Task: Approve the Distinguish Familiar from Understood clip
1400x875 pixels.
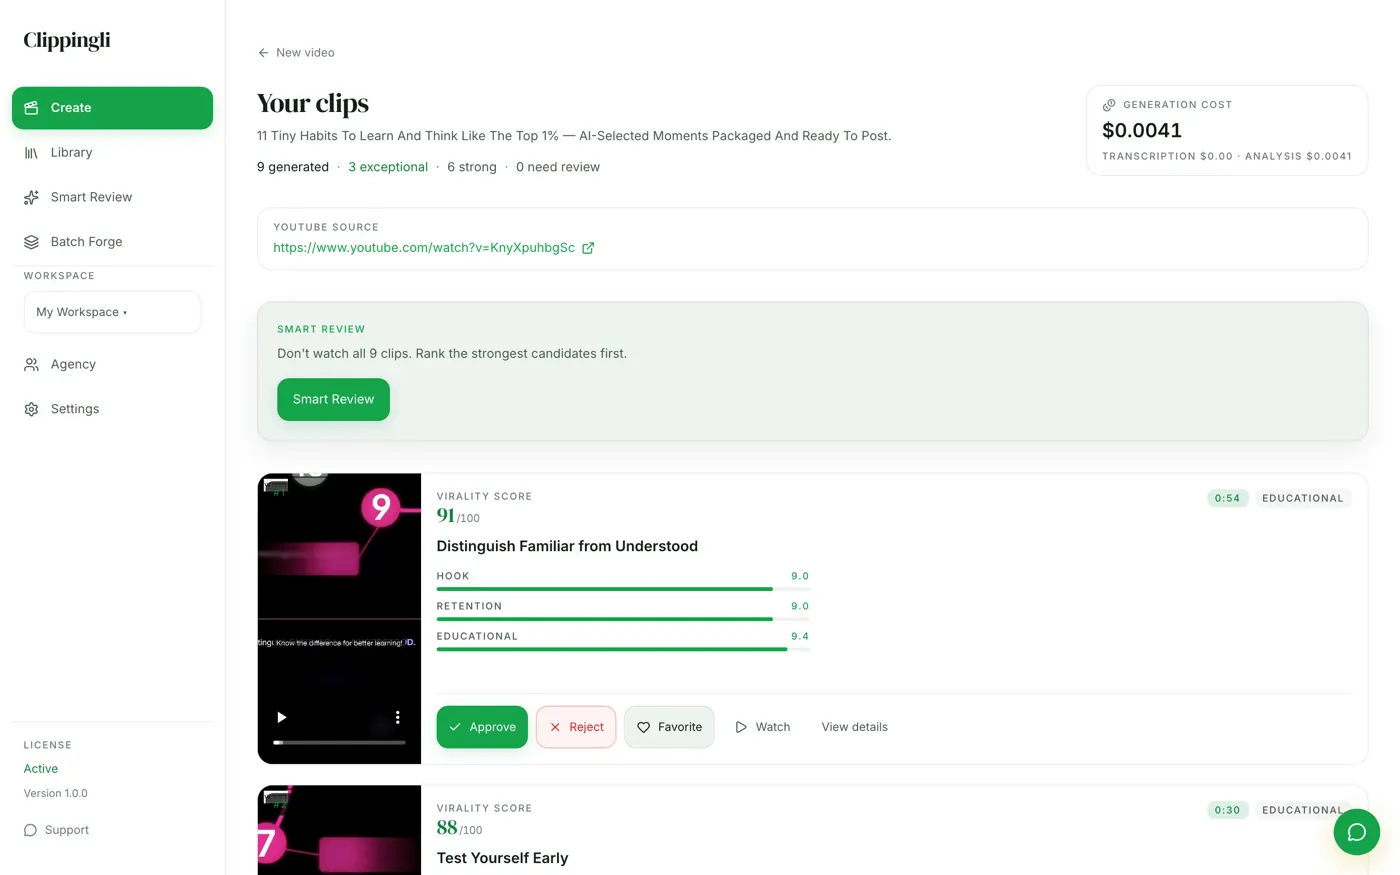Action: click(x=482, y=727)
